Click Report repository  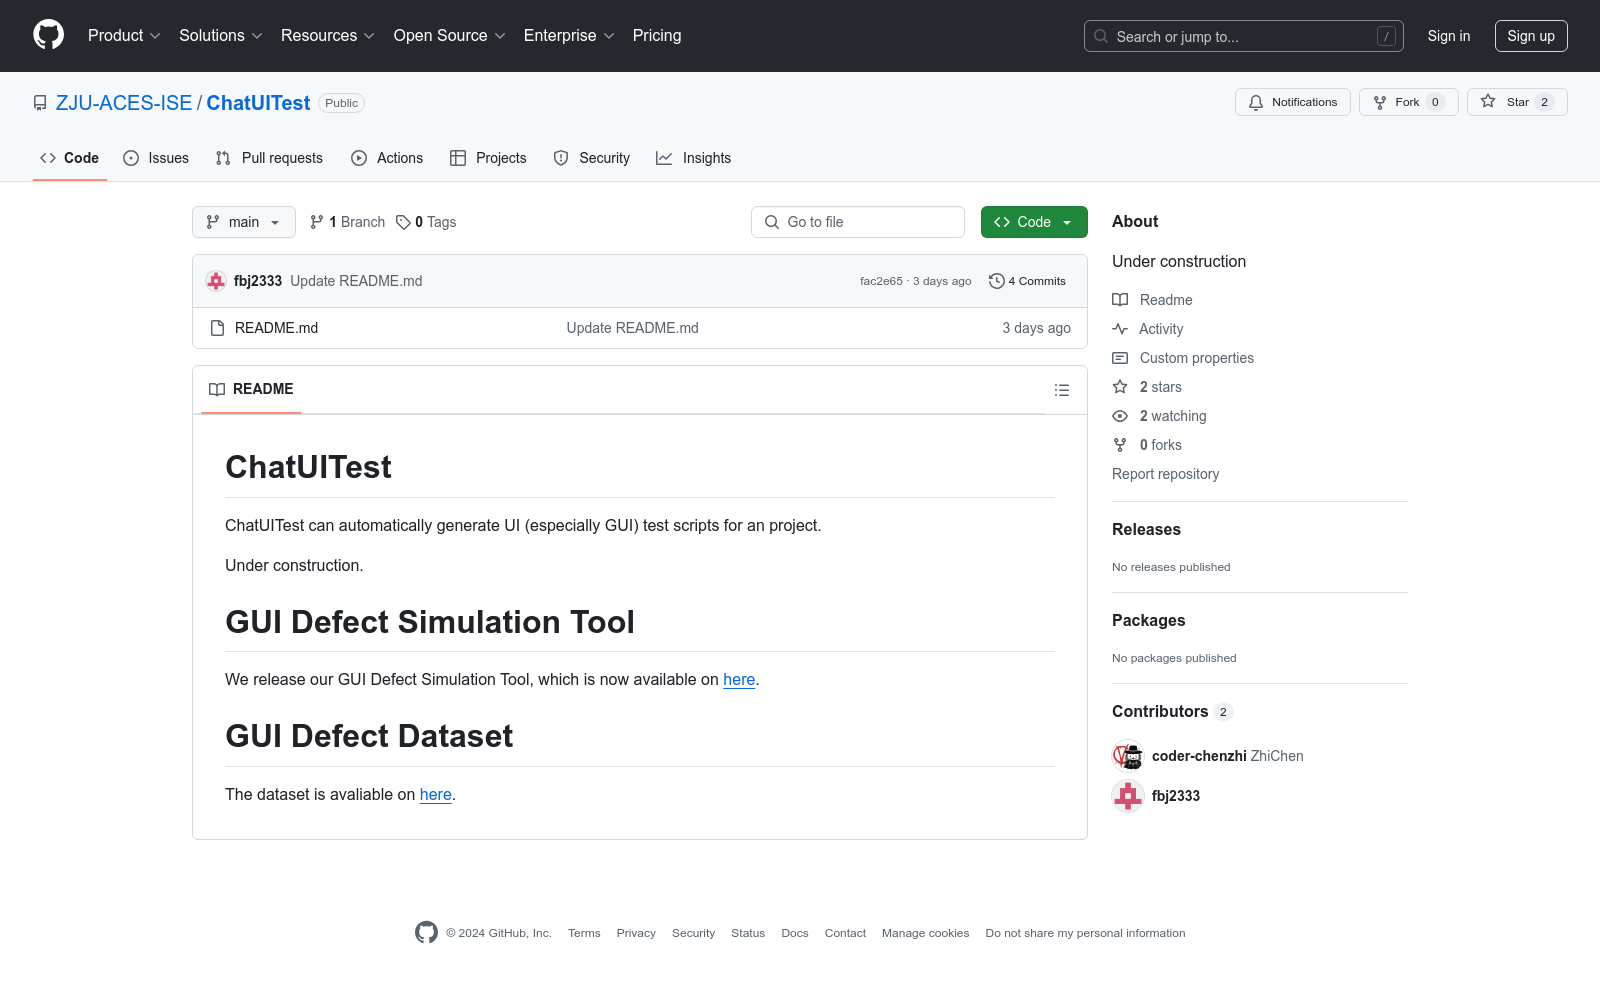click(1165, 474)
